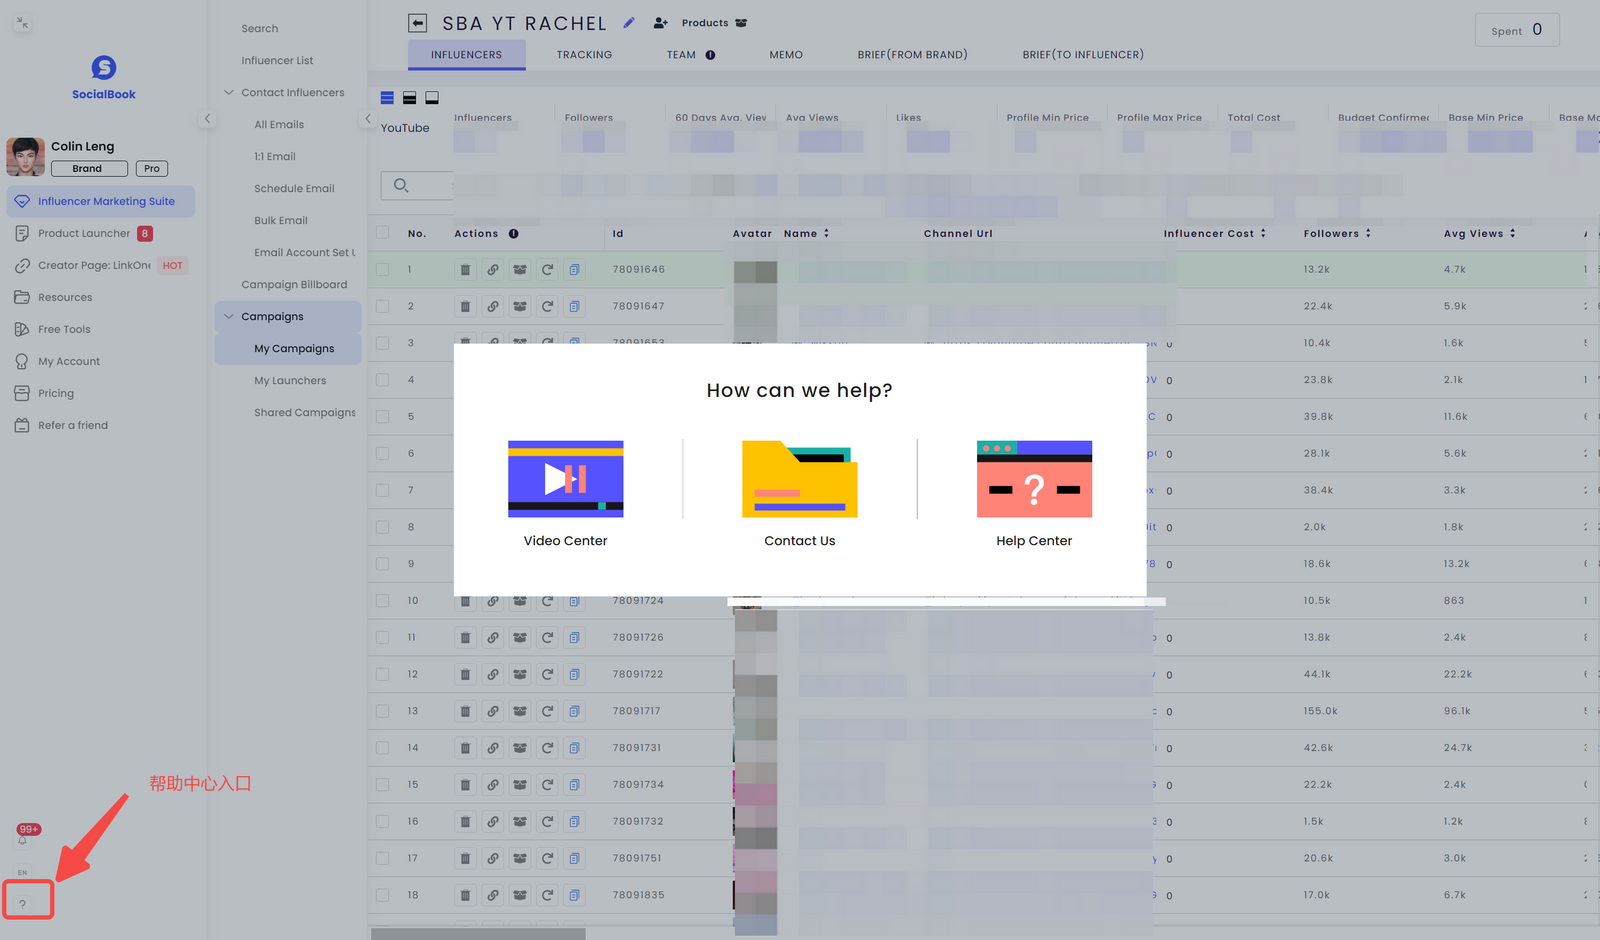The image size is (1600, 940).
Task: Switch to the MEMO tab
Action: 786,55
